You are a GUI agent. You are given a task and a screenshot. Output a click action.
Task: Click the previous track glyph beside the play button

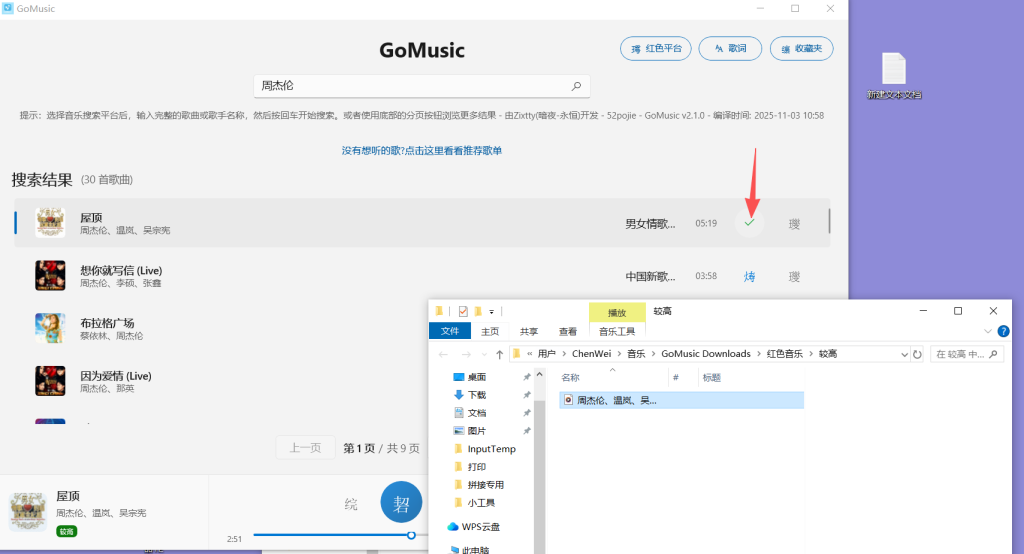tap(351, 503)
